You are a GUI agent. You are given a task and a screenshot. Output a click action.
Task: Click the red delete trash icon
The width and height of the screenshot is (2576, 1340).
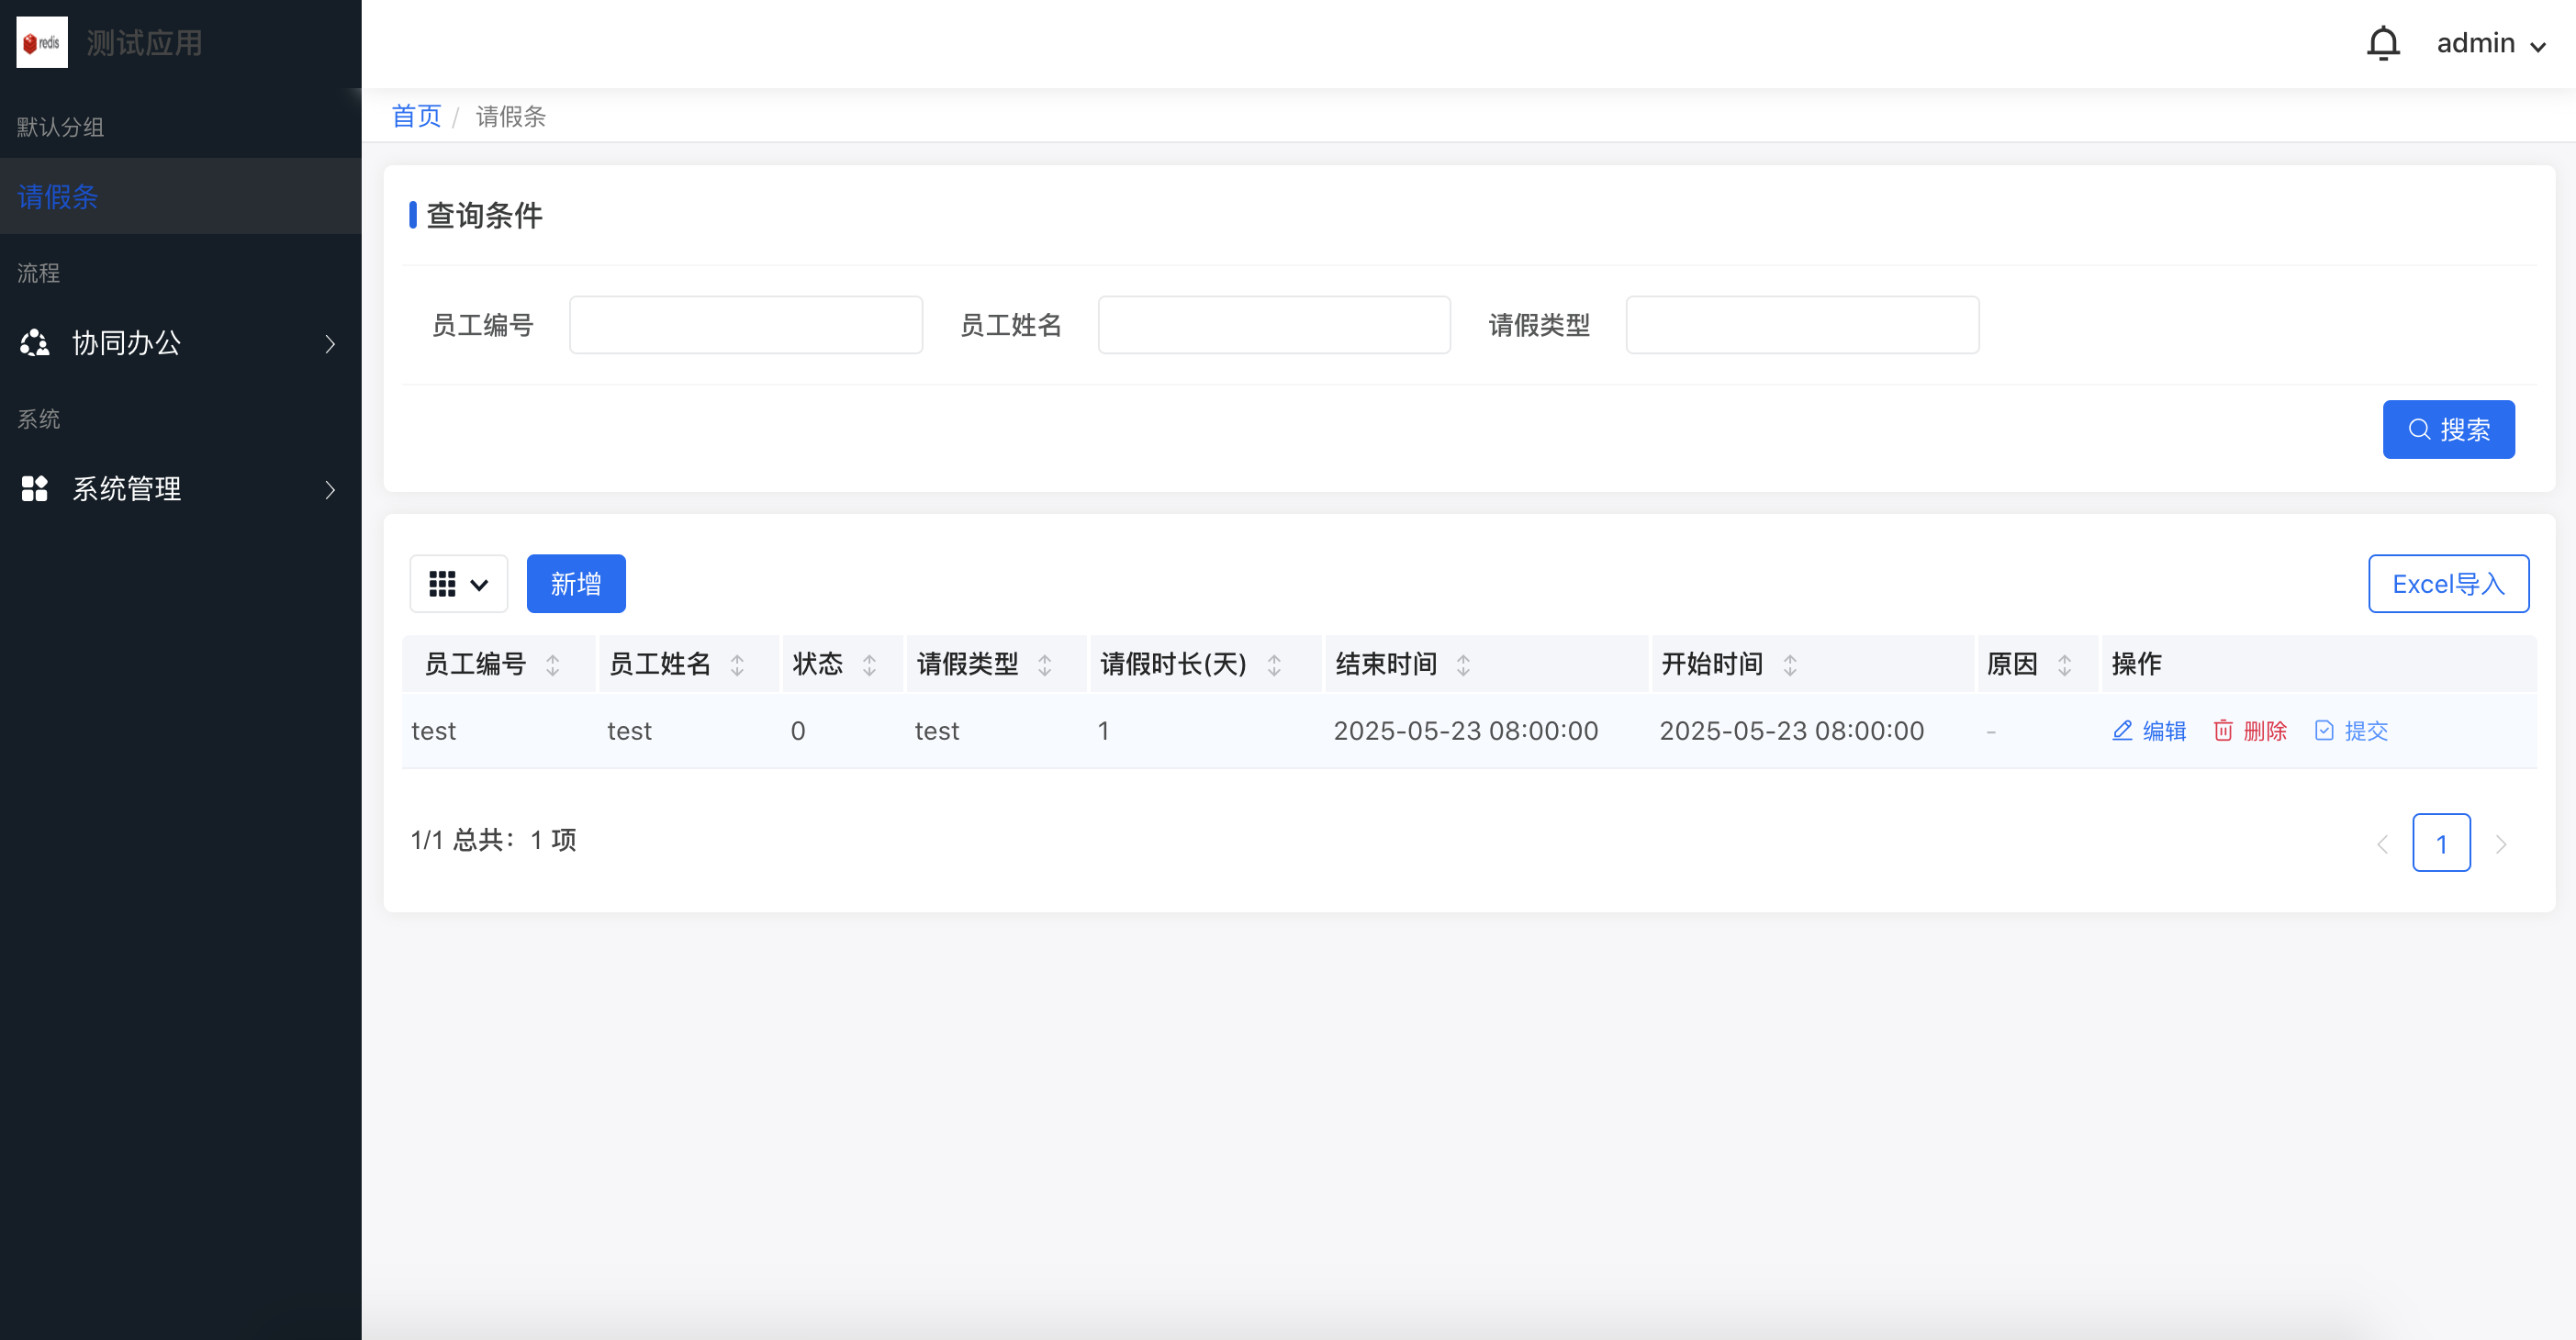point(2223,731)
